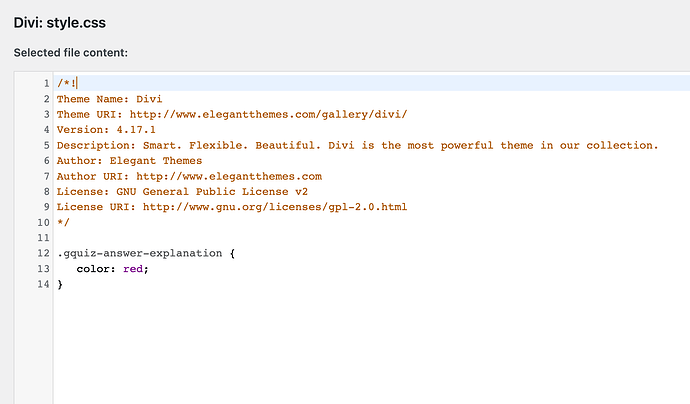This screenshot has height=404, width=690.
Task: Place cursor on line 1 '/*!'
Action: point(66,83)
